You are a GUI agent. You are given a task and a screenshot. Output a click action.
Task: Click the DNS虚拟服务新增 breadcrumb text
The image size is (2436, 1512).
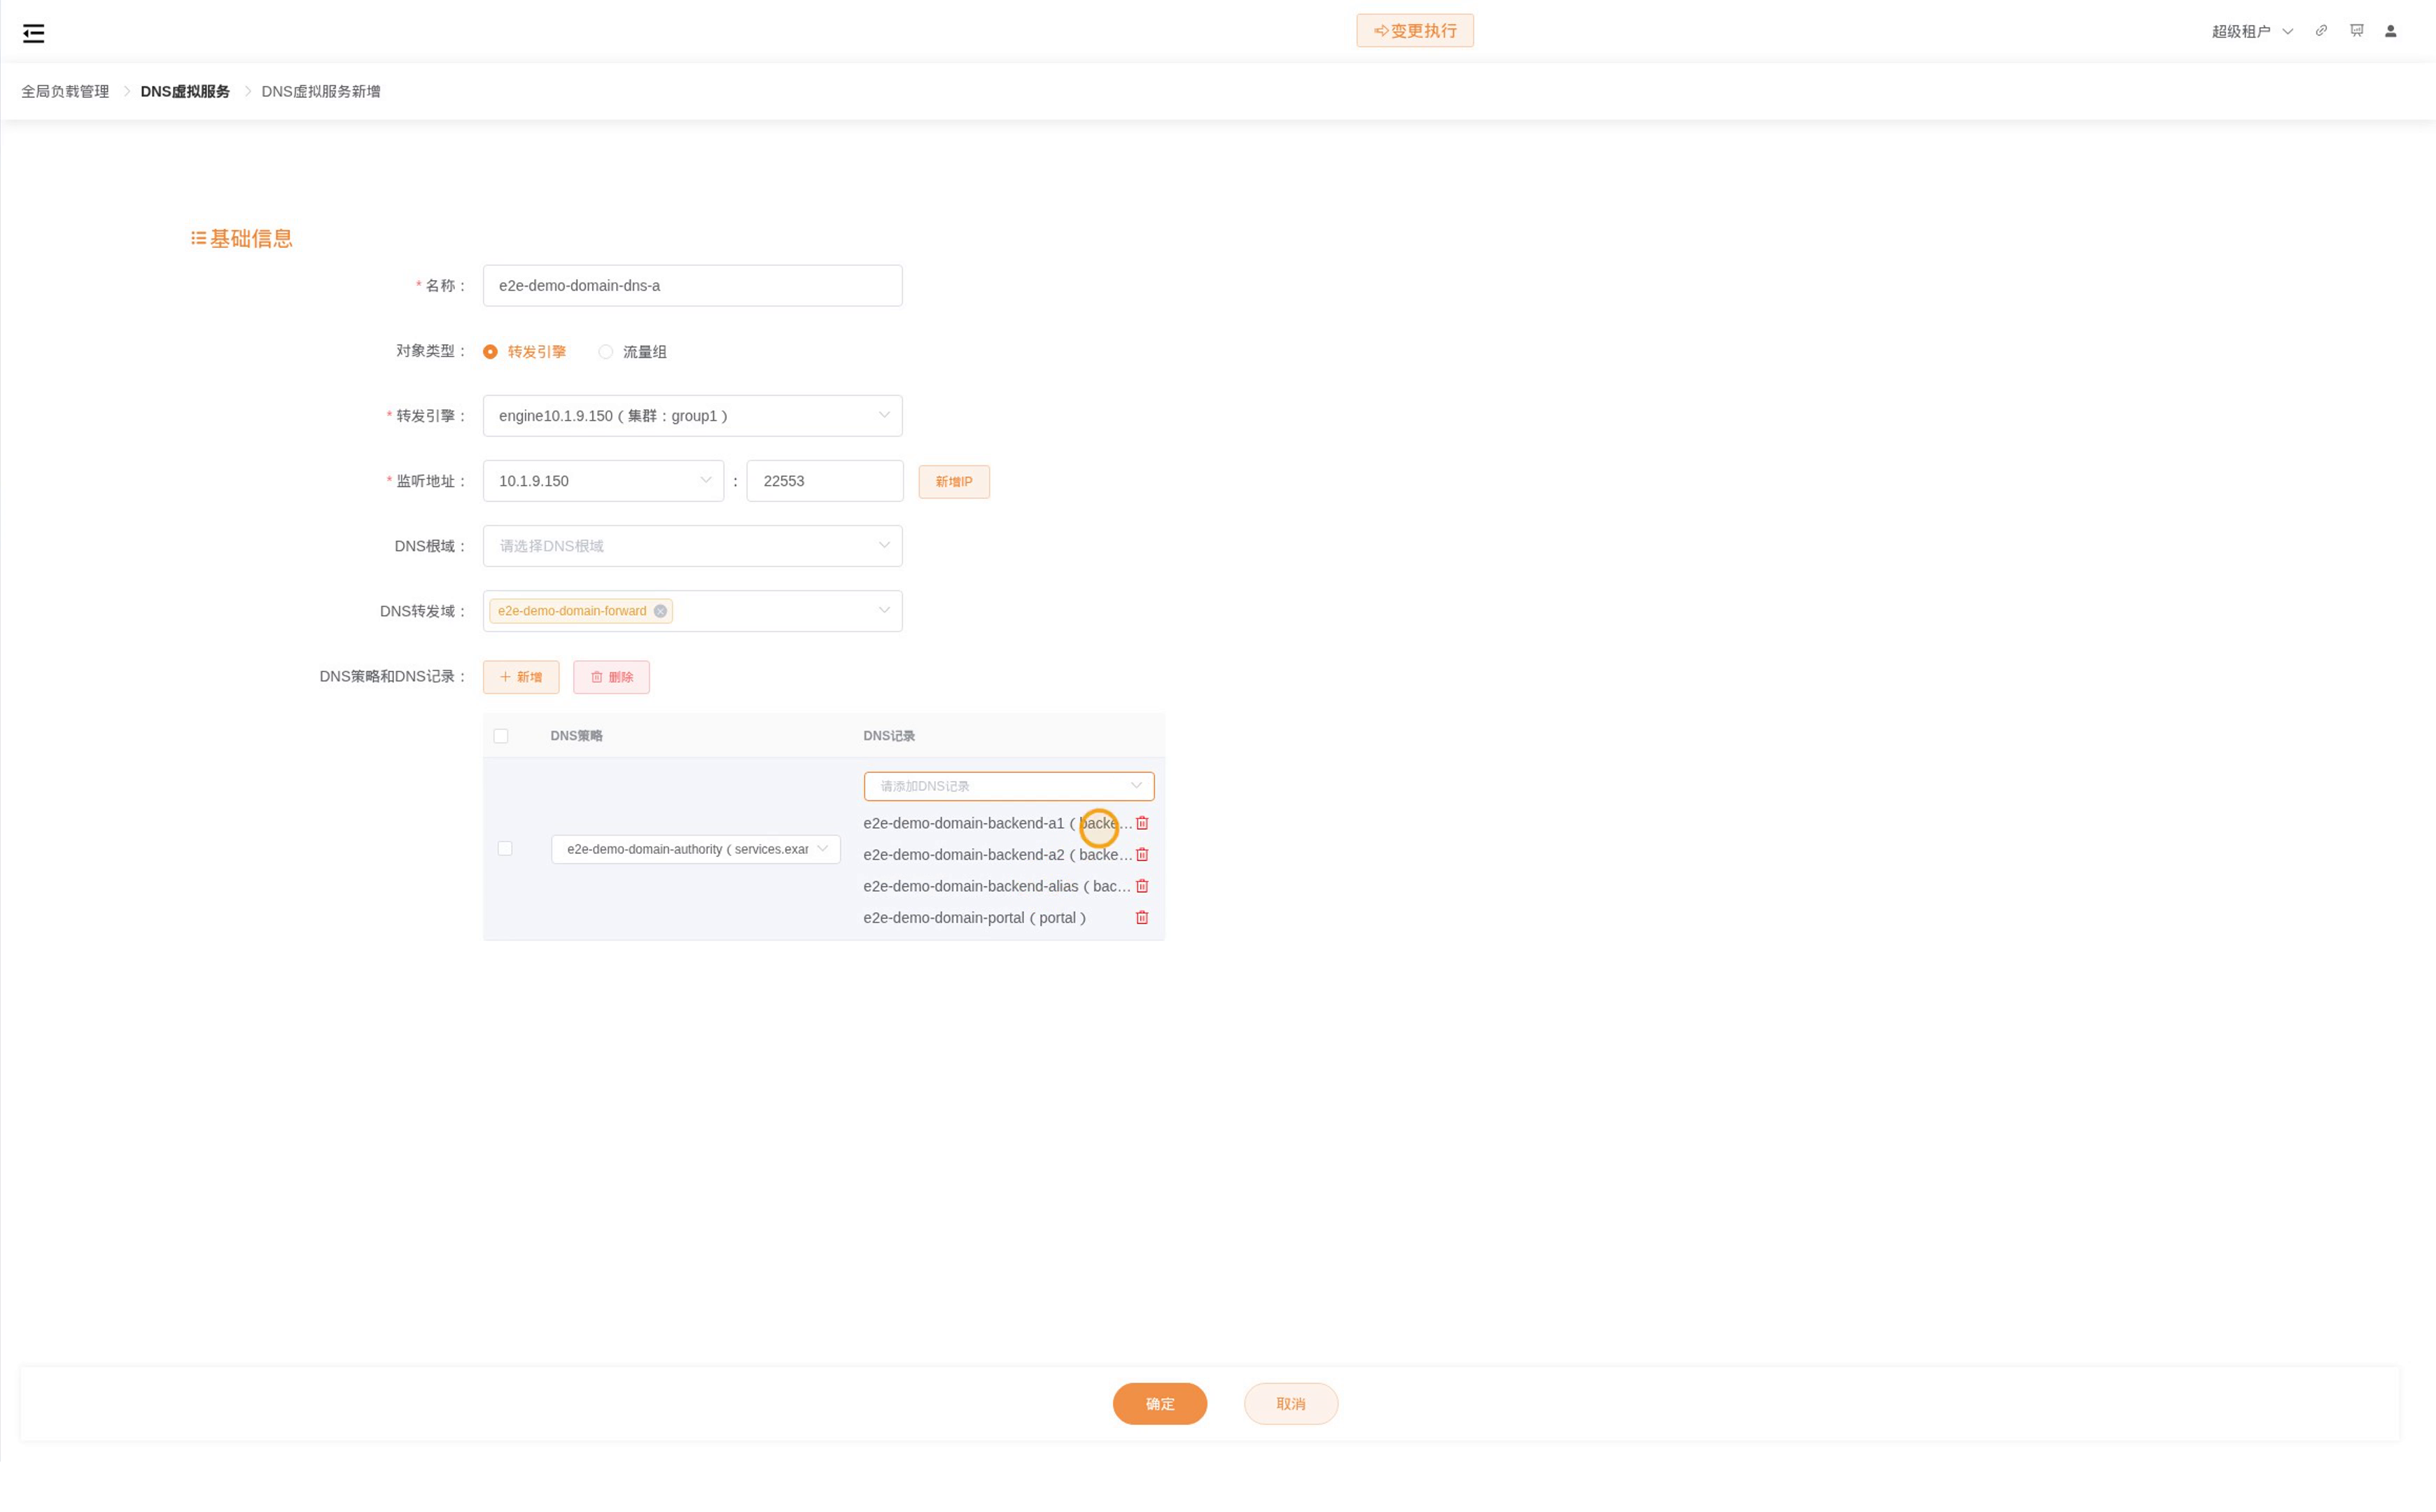point(321,91)
